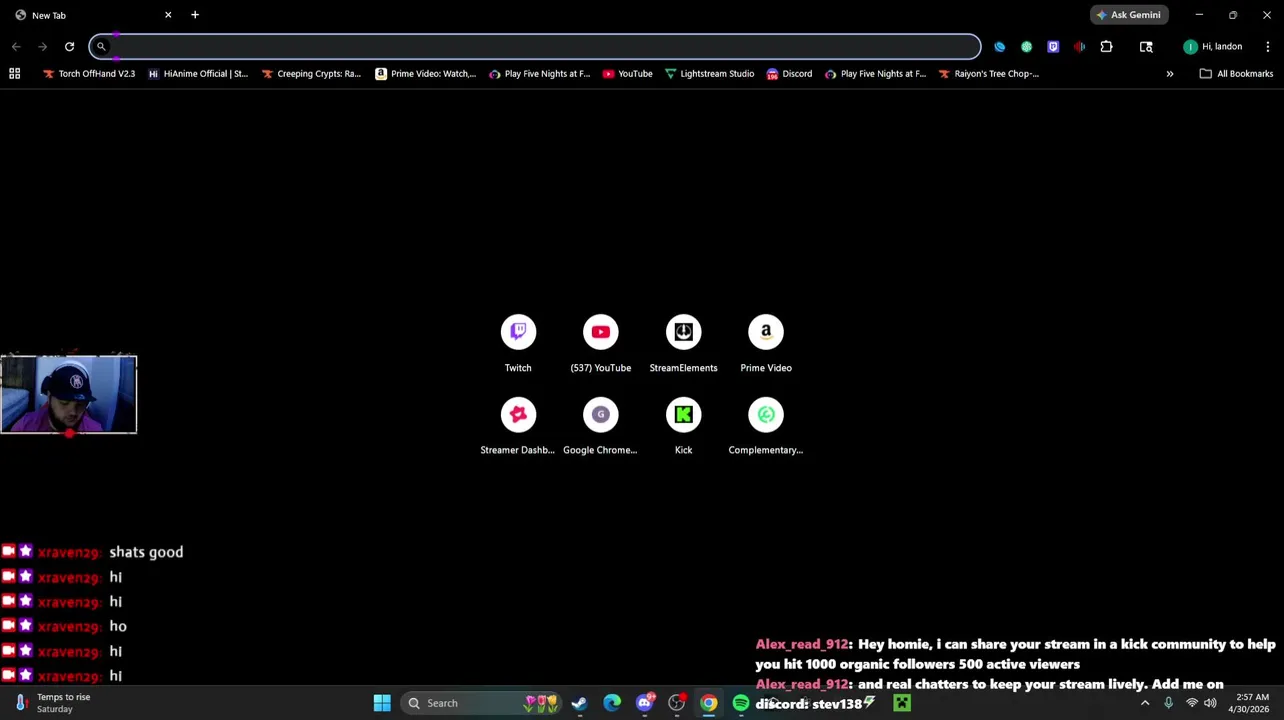Click the green ChatGPT-style extension icon
1284x720 pixels.
tap(1026, 46)
